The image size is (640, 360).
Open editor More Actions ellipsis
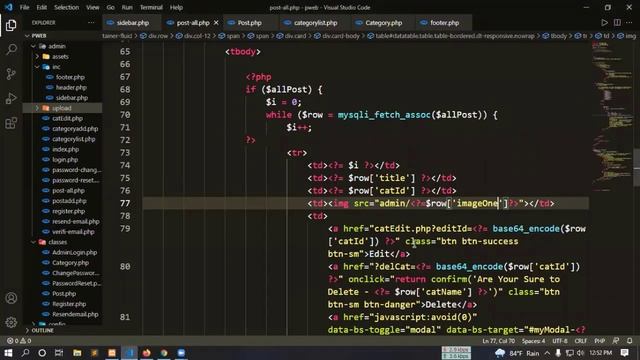coord(629,23)
